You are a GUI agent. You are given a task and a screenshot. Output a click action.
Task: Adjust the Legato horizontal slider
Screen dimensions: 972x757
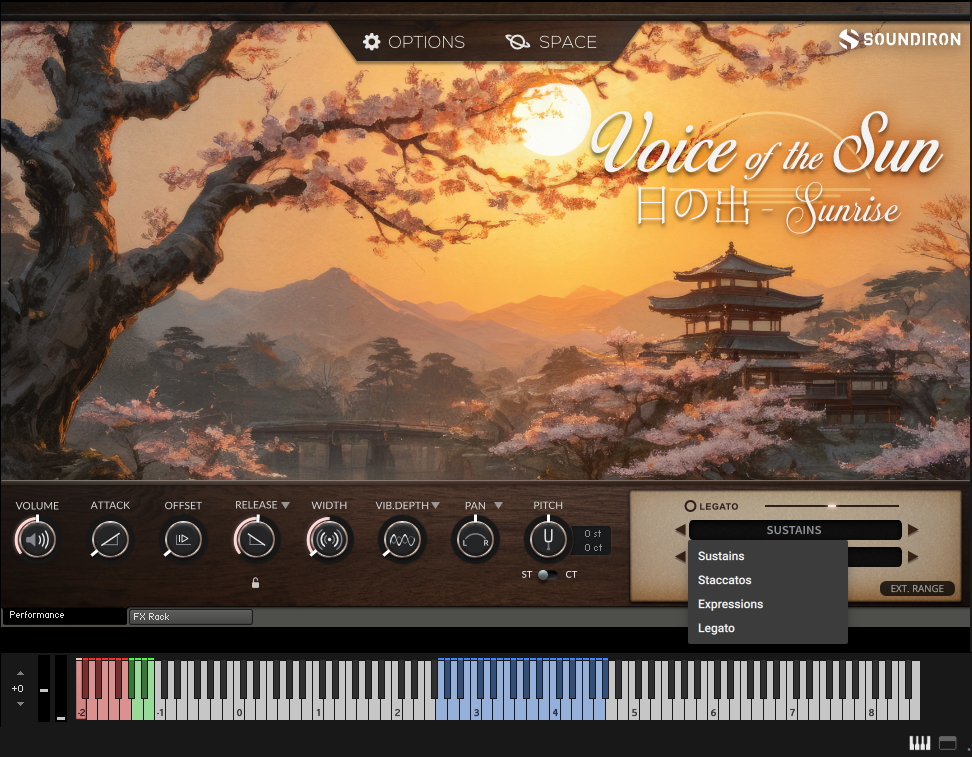click(831, 506)
